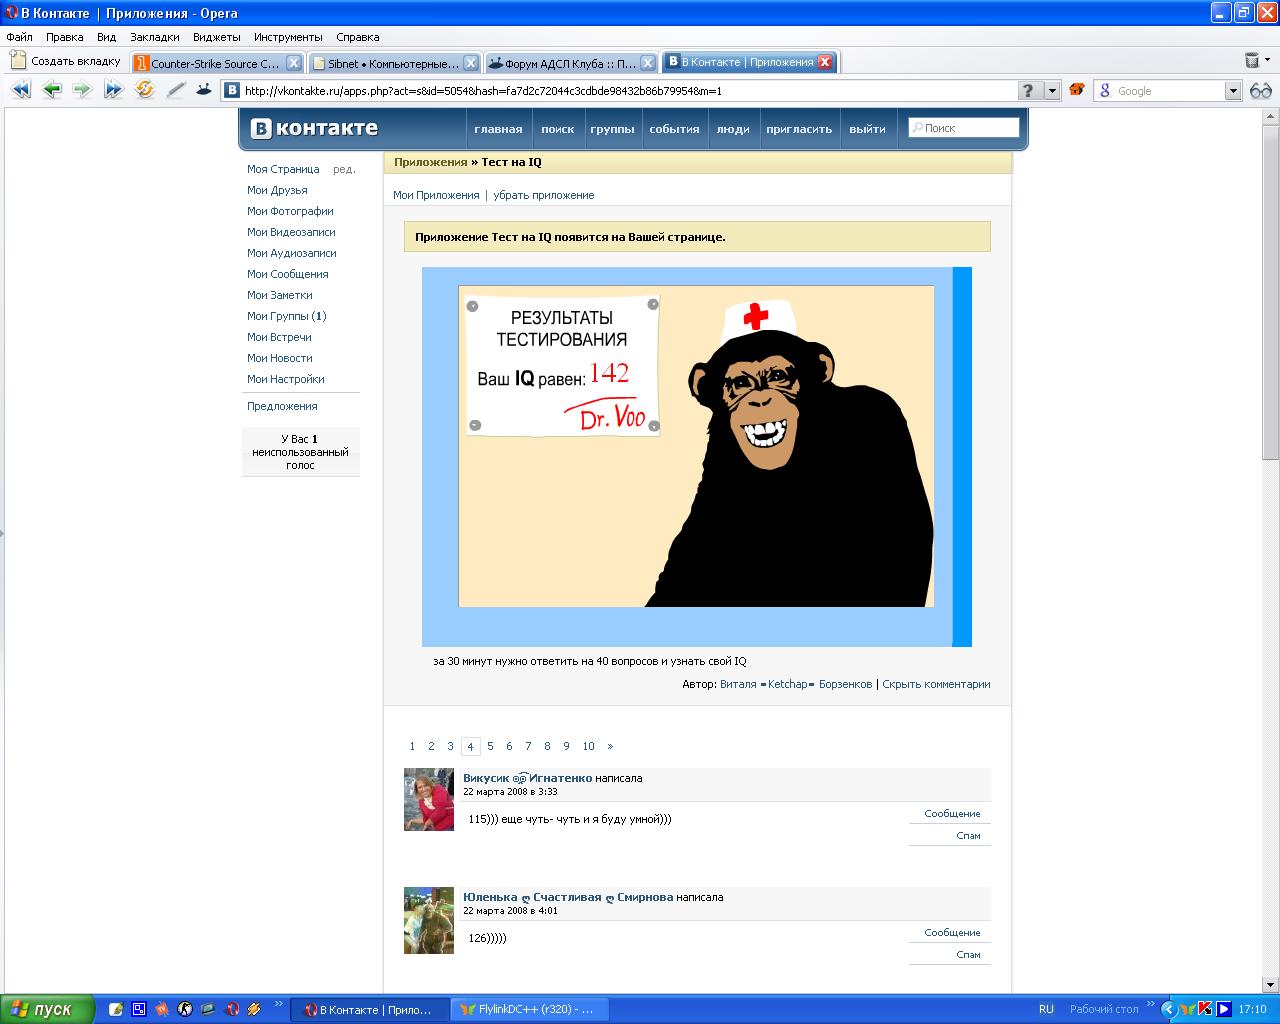Click the hat-shaped icon next to the address bar
1280x1024 pixels.
pos(204,90)
